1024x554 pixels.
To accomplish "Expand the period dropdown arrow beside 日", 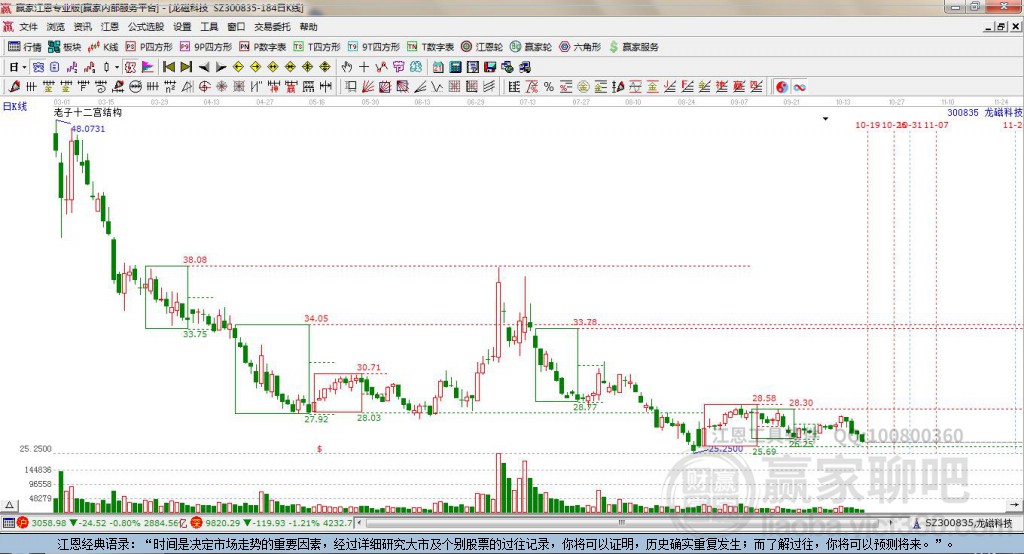I will pos(24,67).
